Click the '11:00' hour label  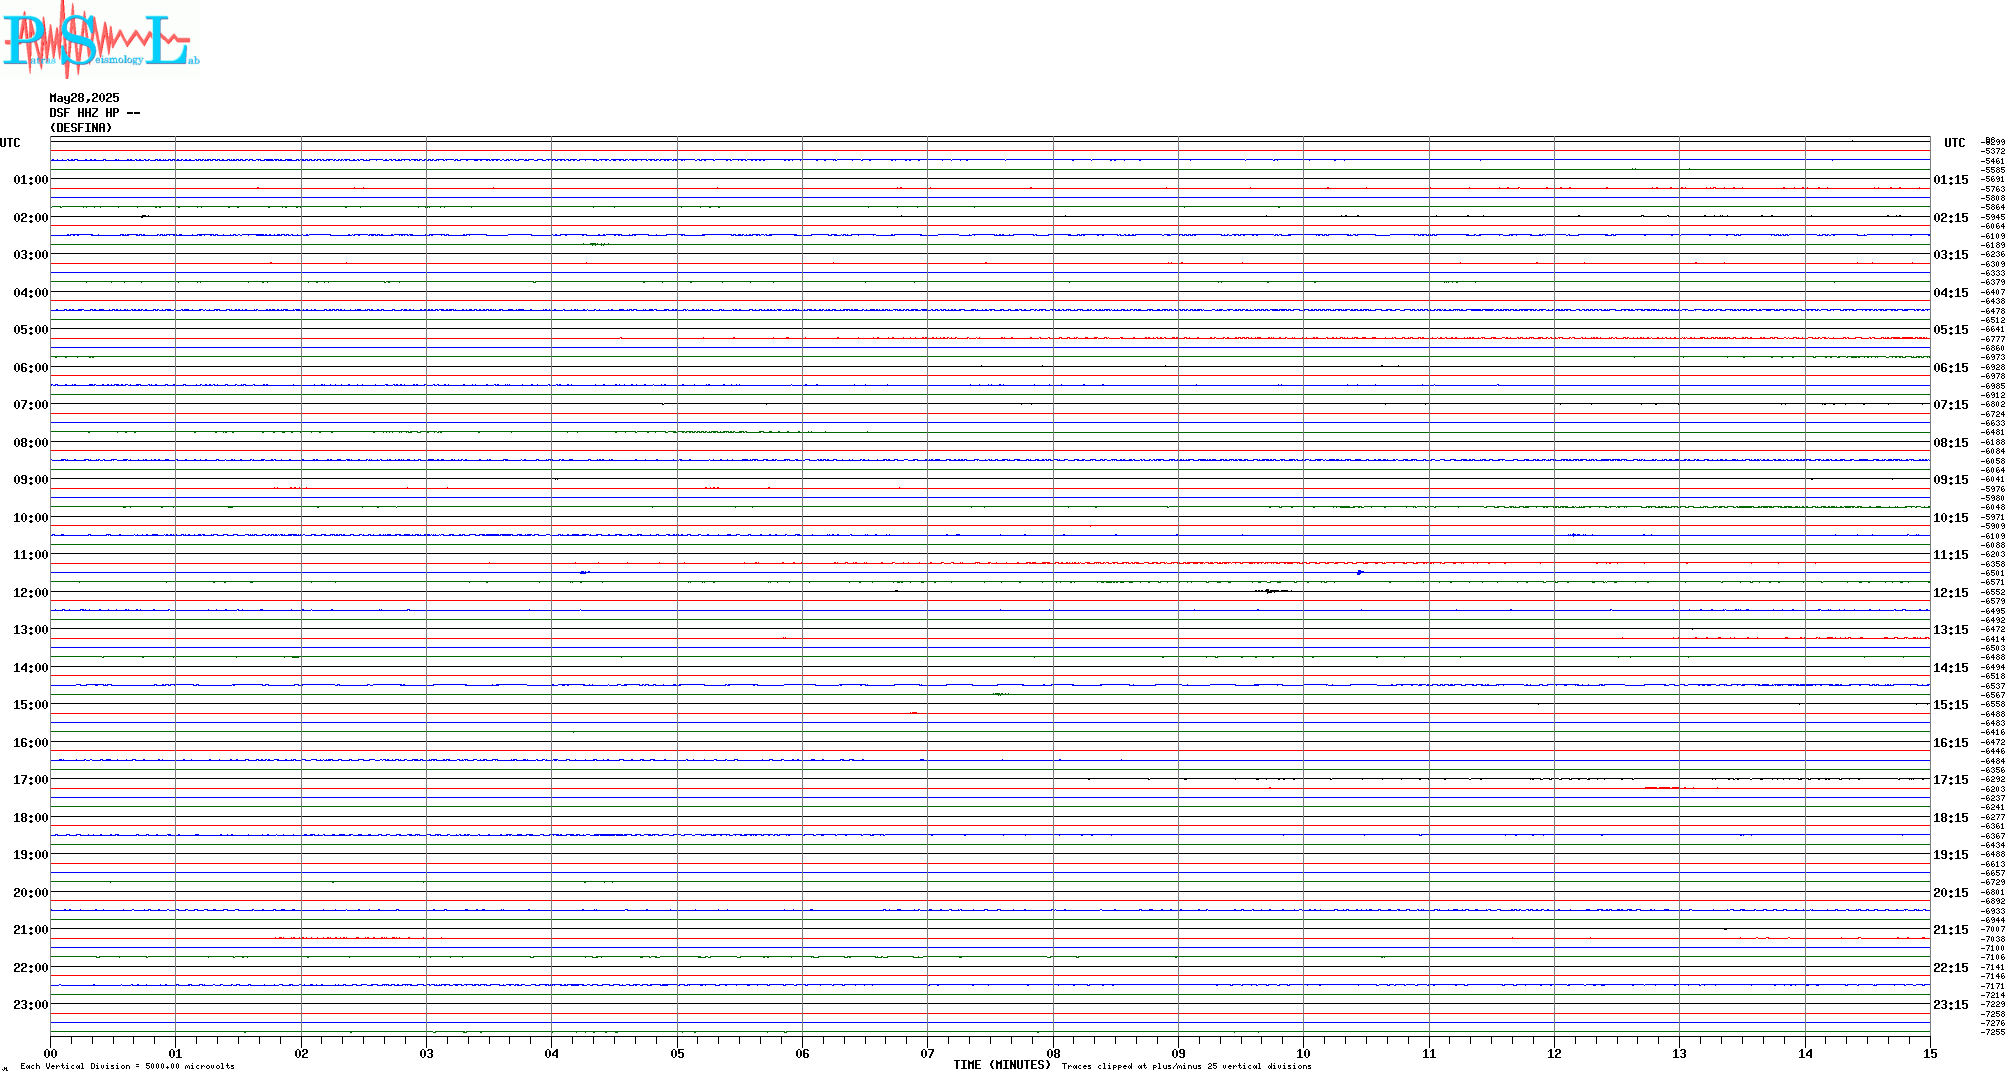pos(31,555)
